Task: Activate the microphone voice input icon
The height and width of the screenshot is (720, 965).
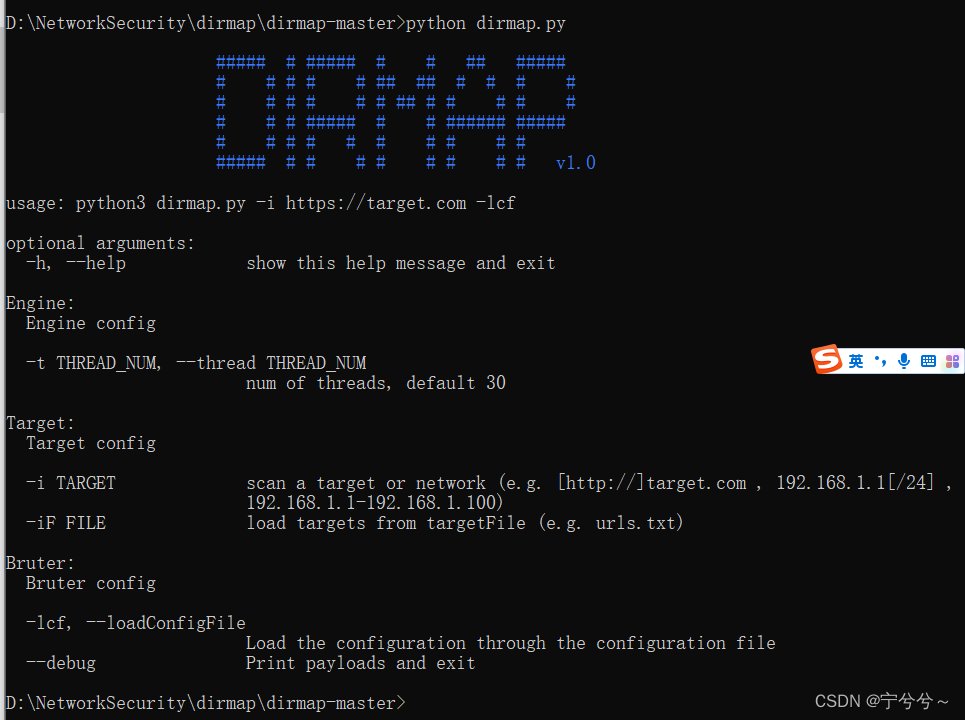Action: point(903,361)
